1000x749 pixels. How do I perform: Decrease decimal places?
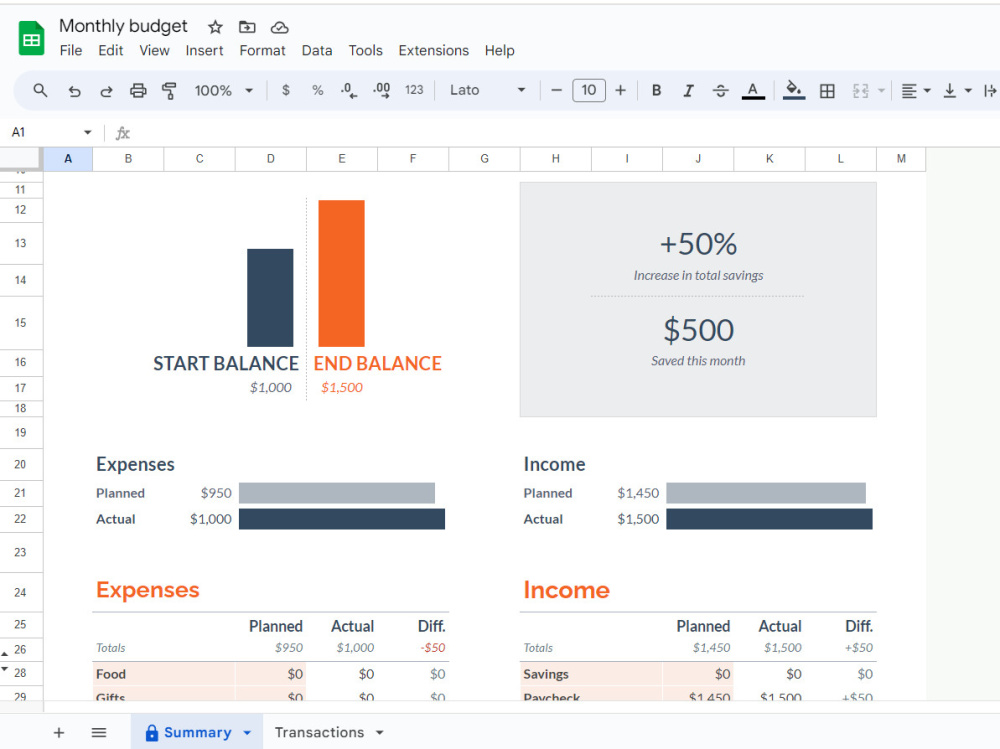point(349,91)
